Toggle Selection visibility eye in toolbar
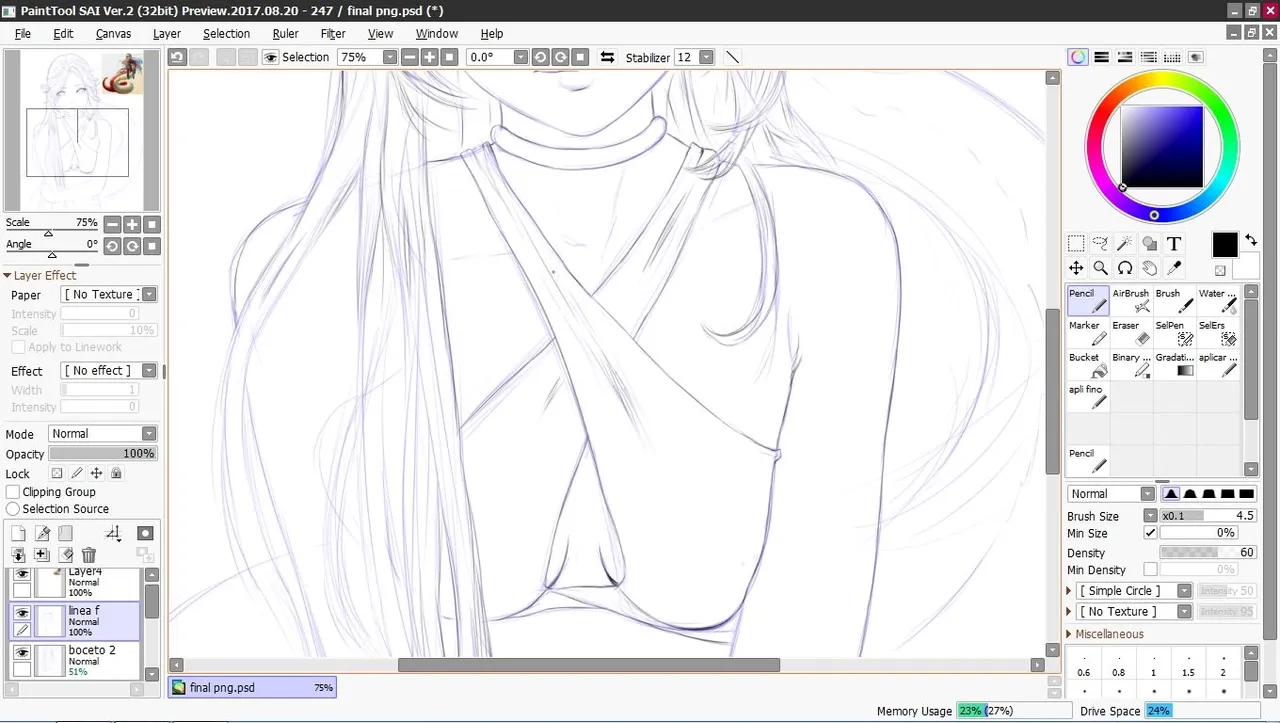The height and width of the screenshot is (723, 1280). [x=270, y=58]
